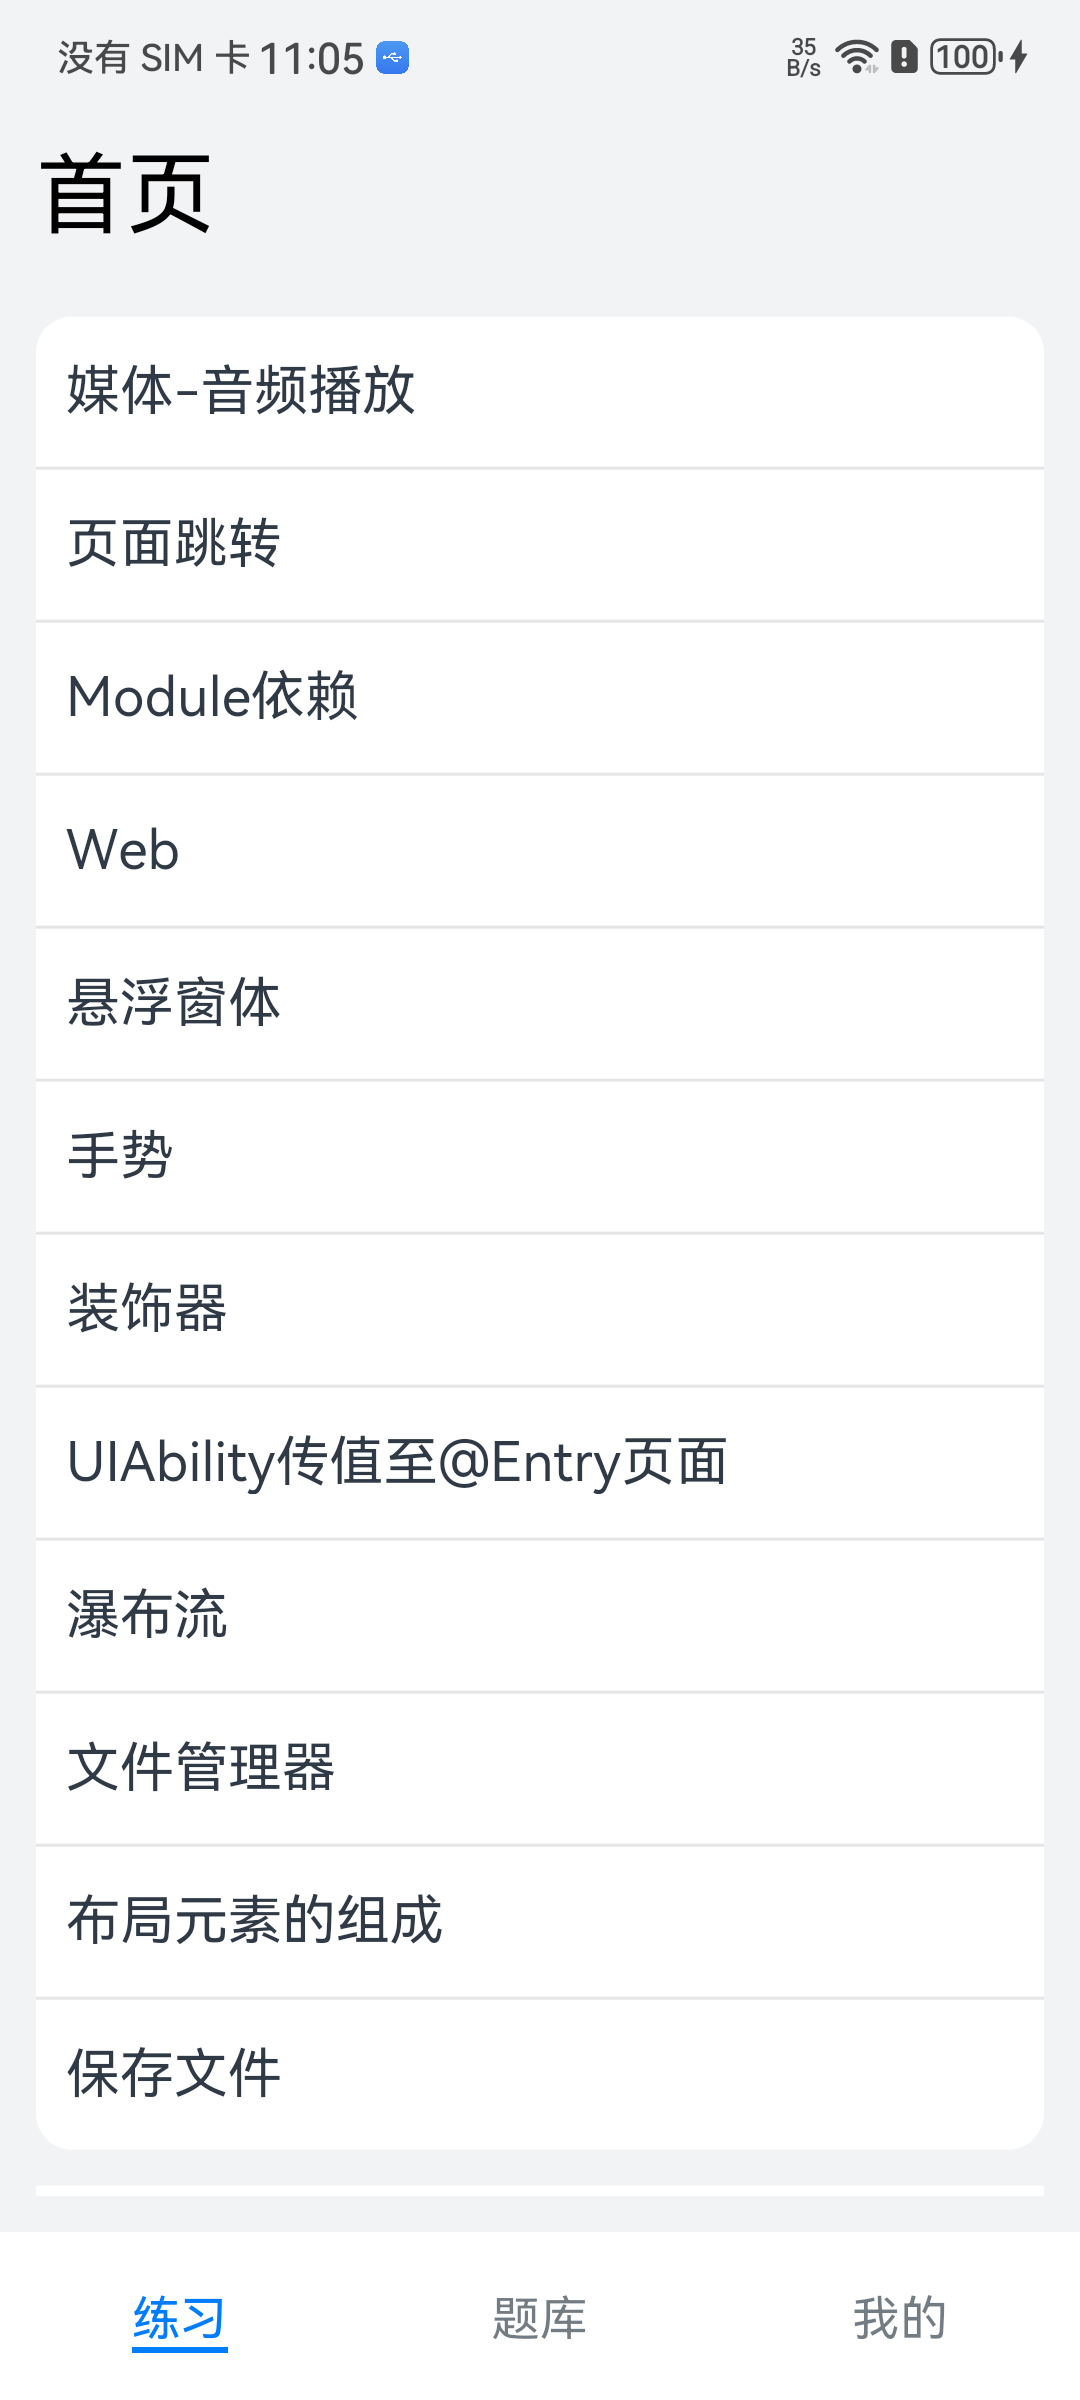
Task: Click the alert notification status icon
Action: pyautogui.click(x=904, y=57)
